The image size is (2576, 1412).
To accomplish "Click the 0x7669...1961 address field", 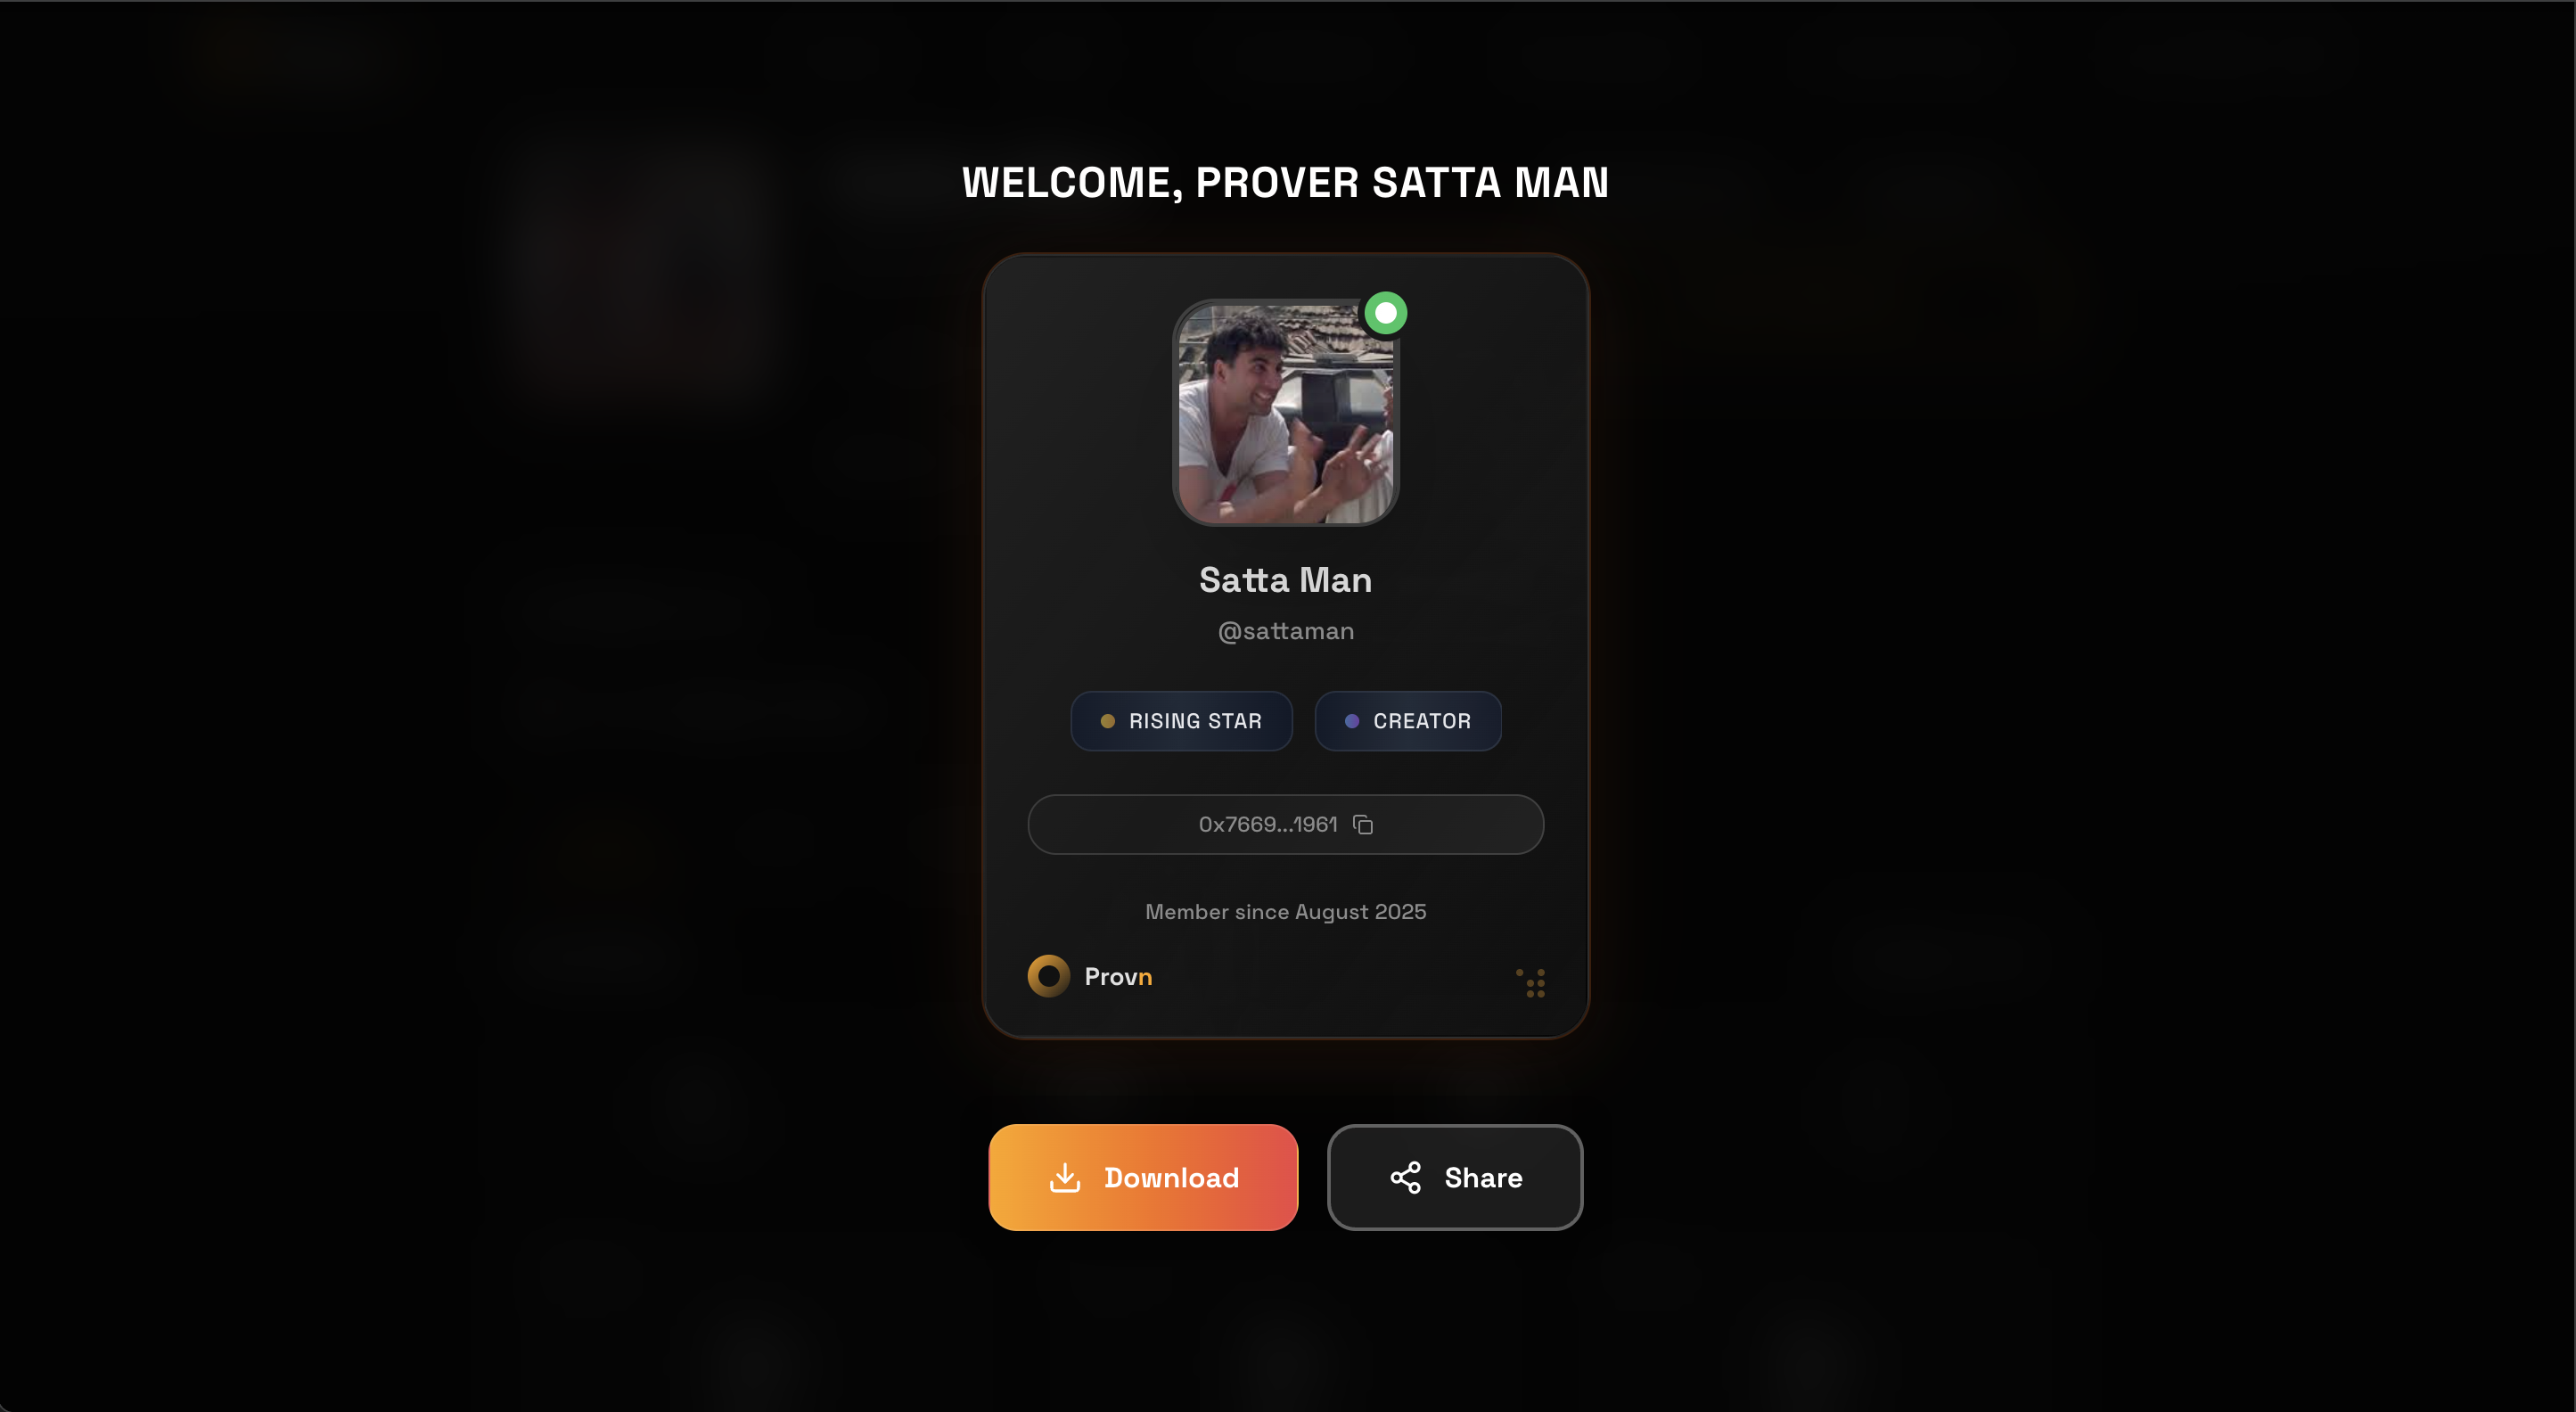I will [1286, 824].
